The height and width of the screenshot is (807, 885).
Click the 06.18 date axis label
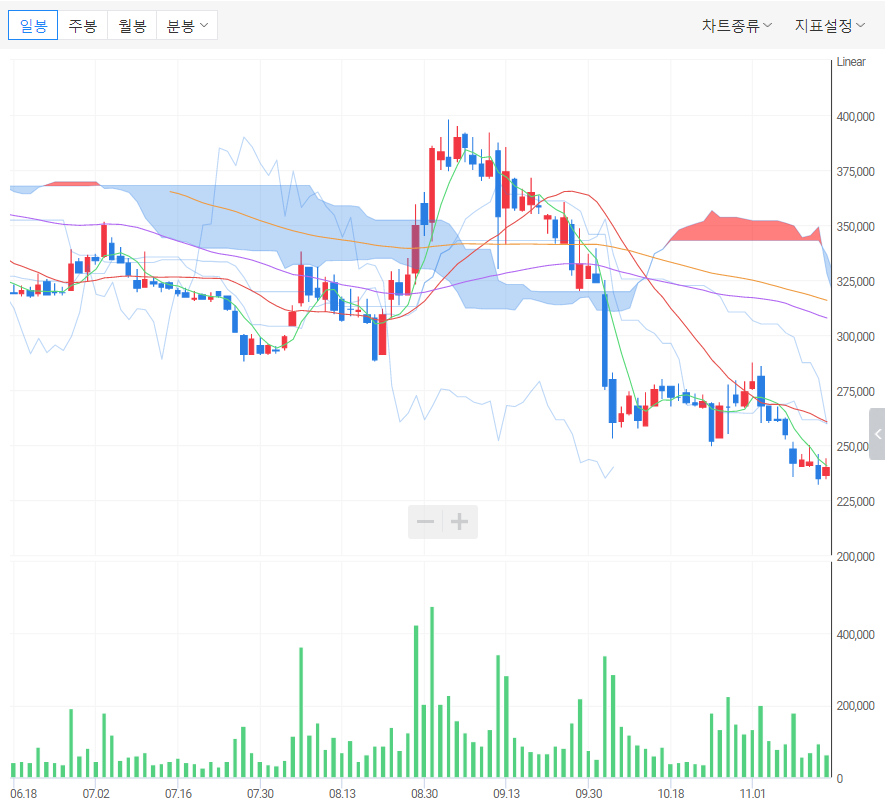[24, 793]
